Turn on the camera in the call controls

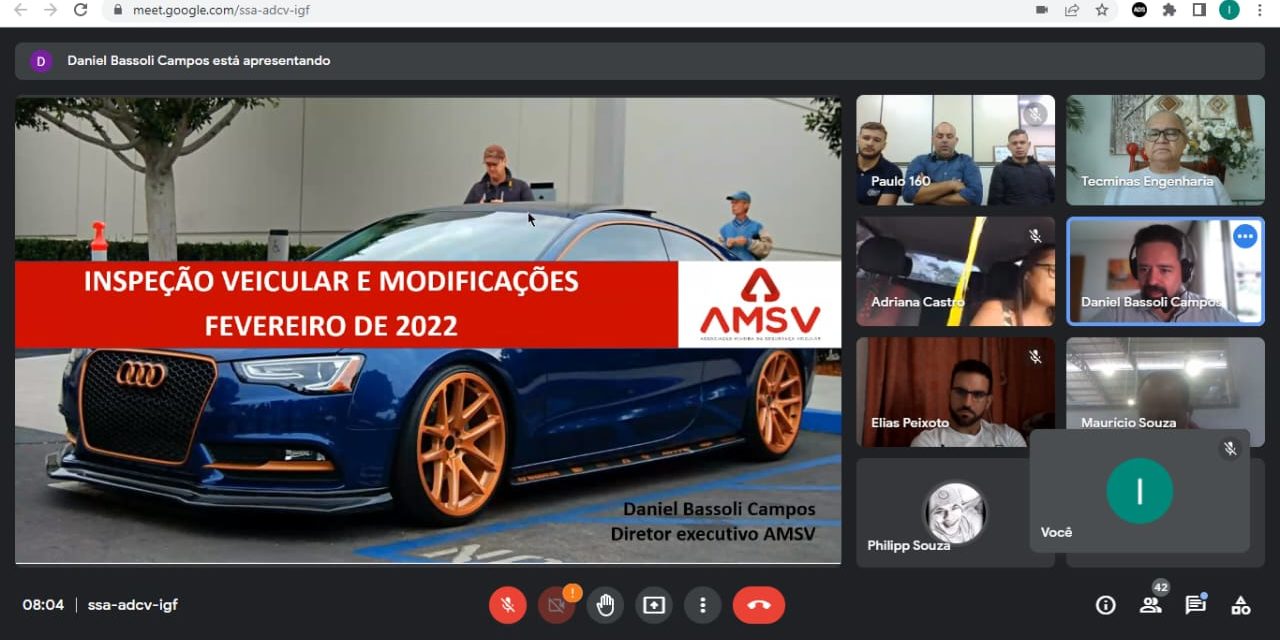[557, 605]
